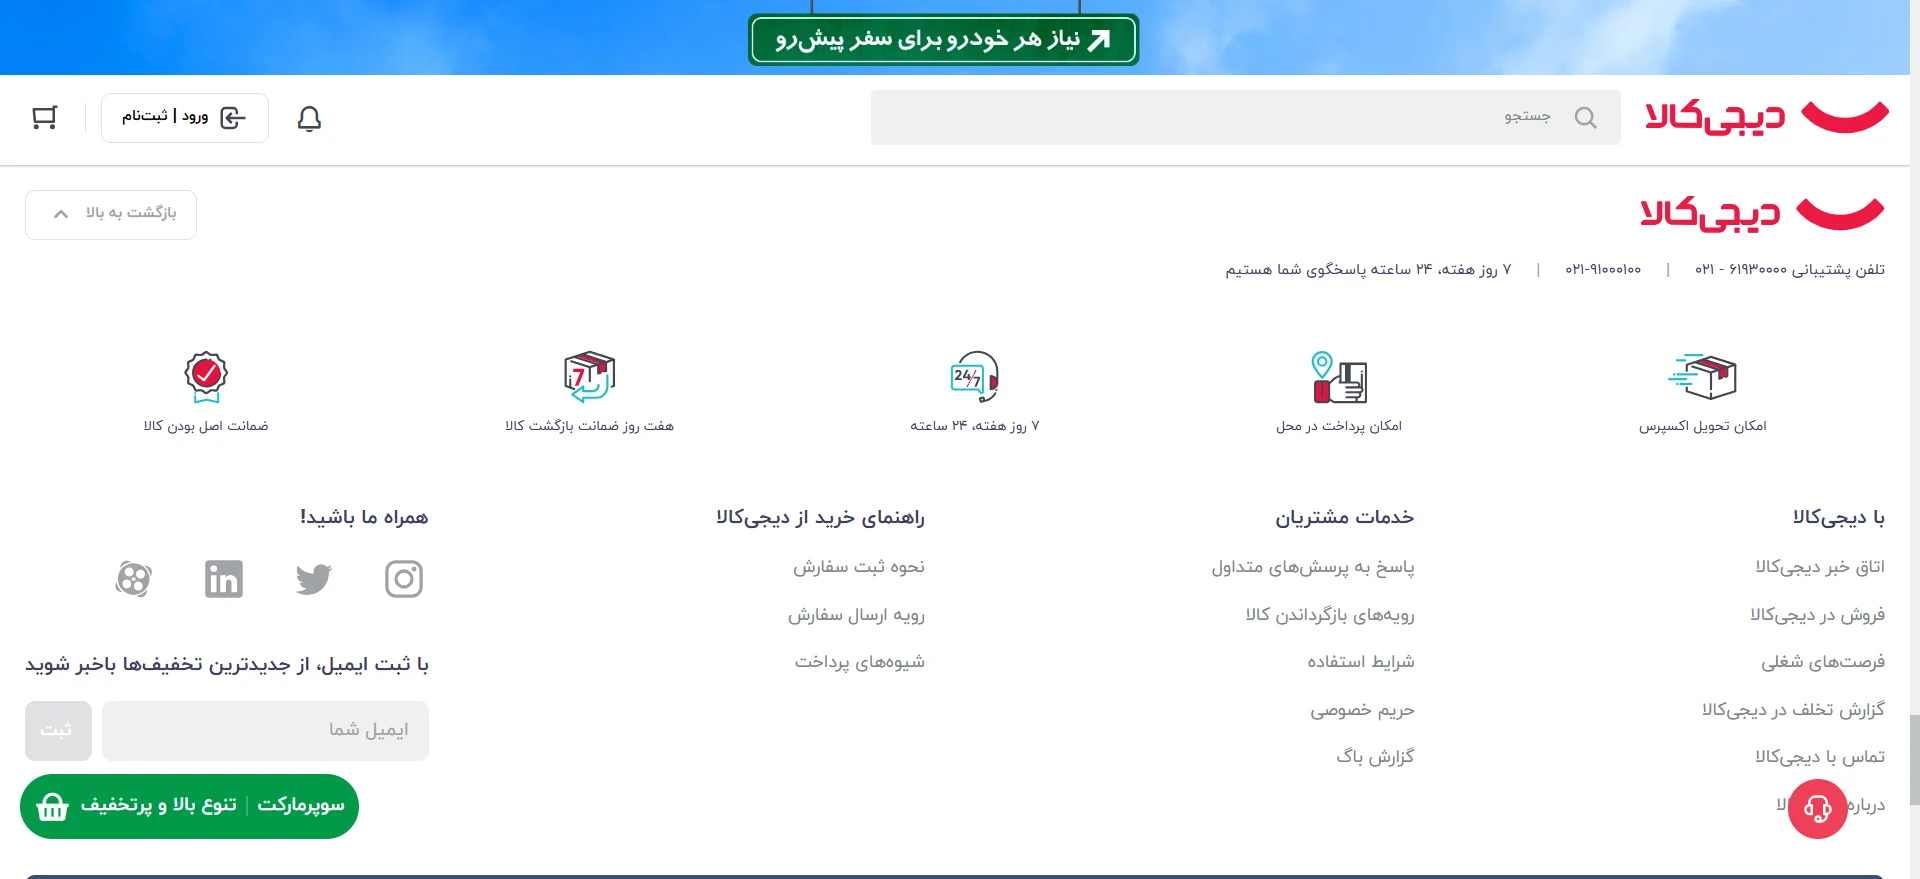
Task: Click the Digikala footer logo
Action: [x=1762, y=214]
